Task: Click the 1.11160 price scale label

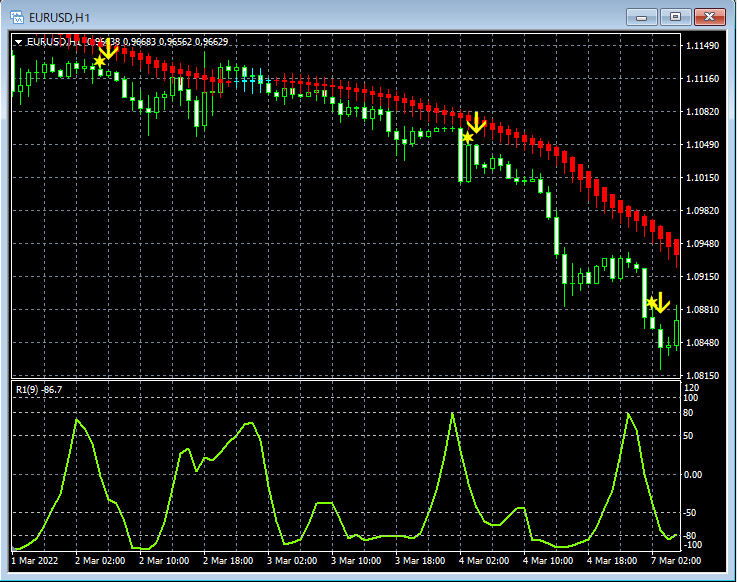Action: coord(702,79)
